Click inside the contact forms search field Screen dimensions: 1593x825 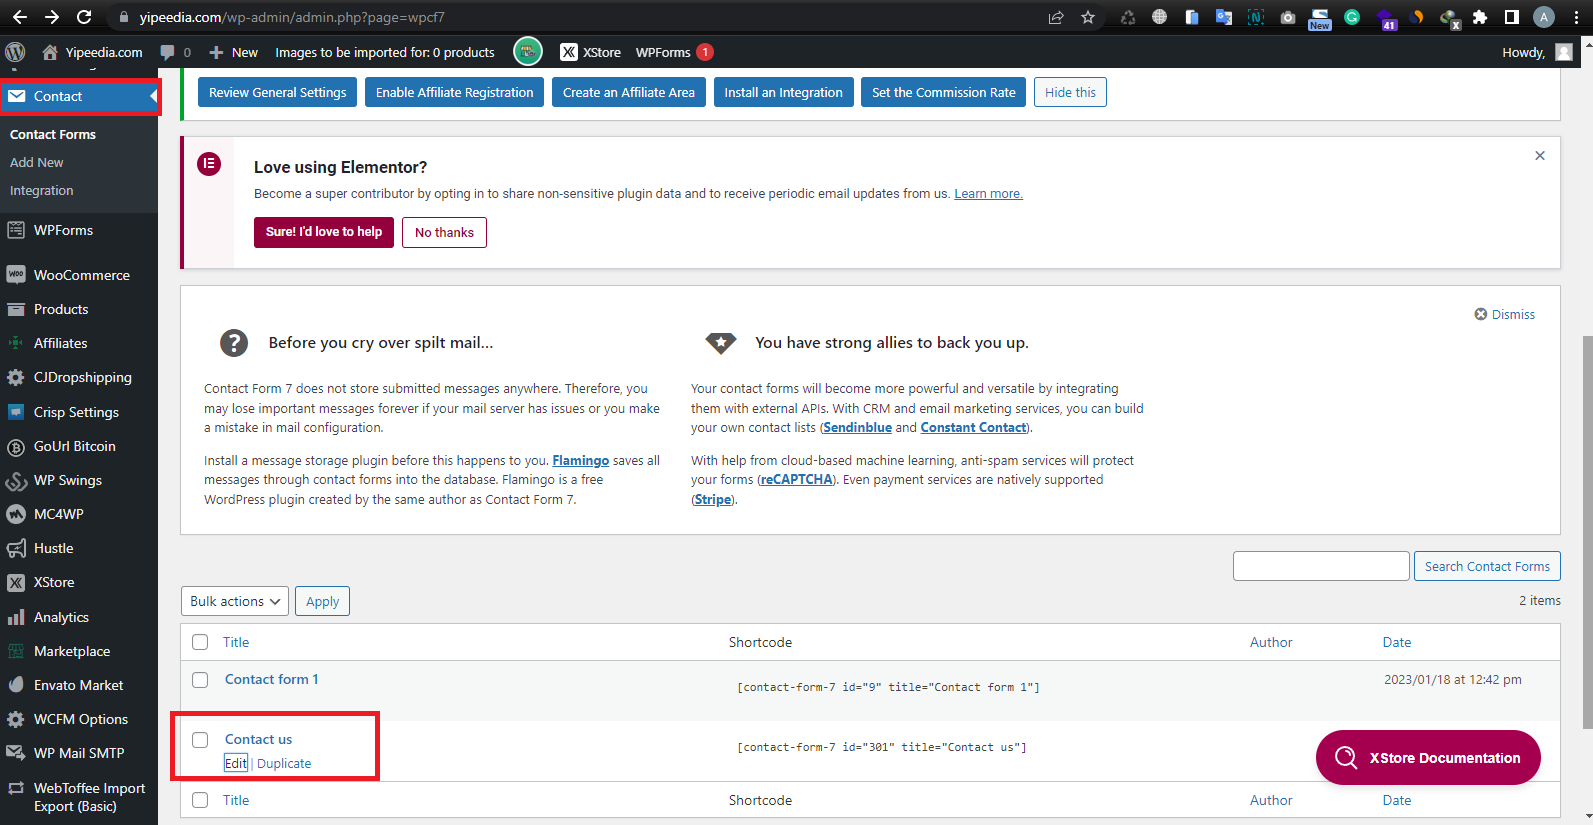[1321, 566]
